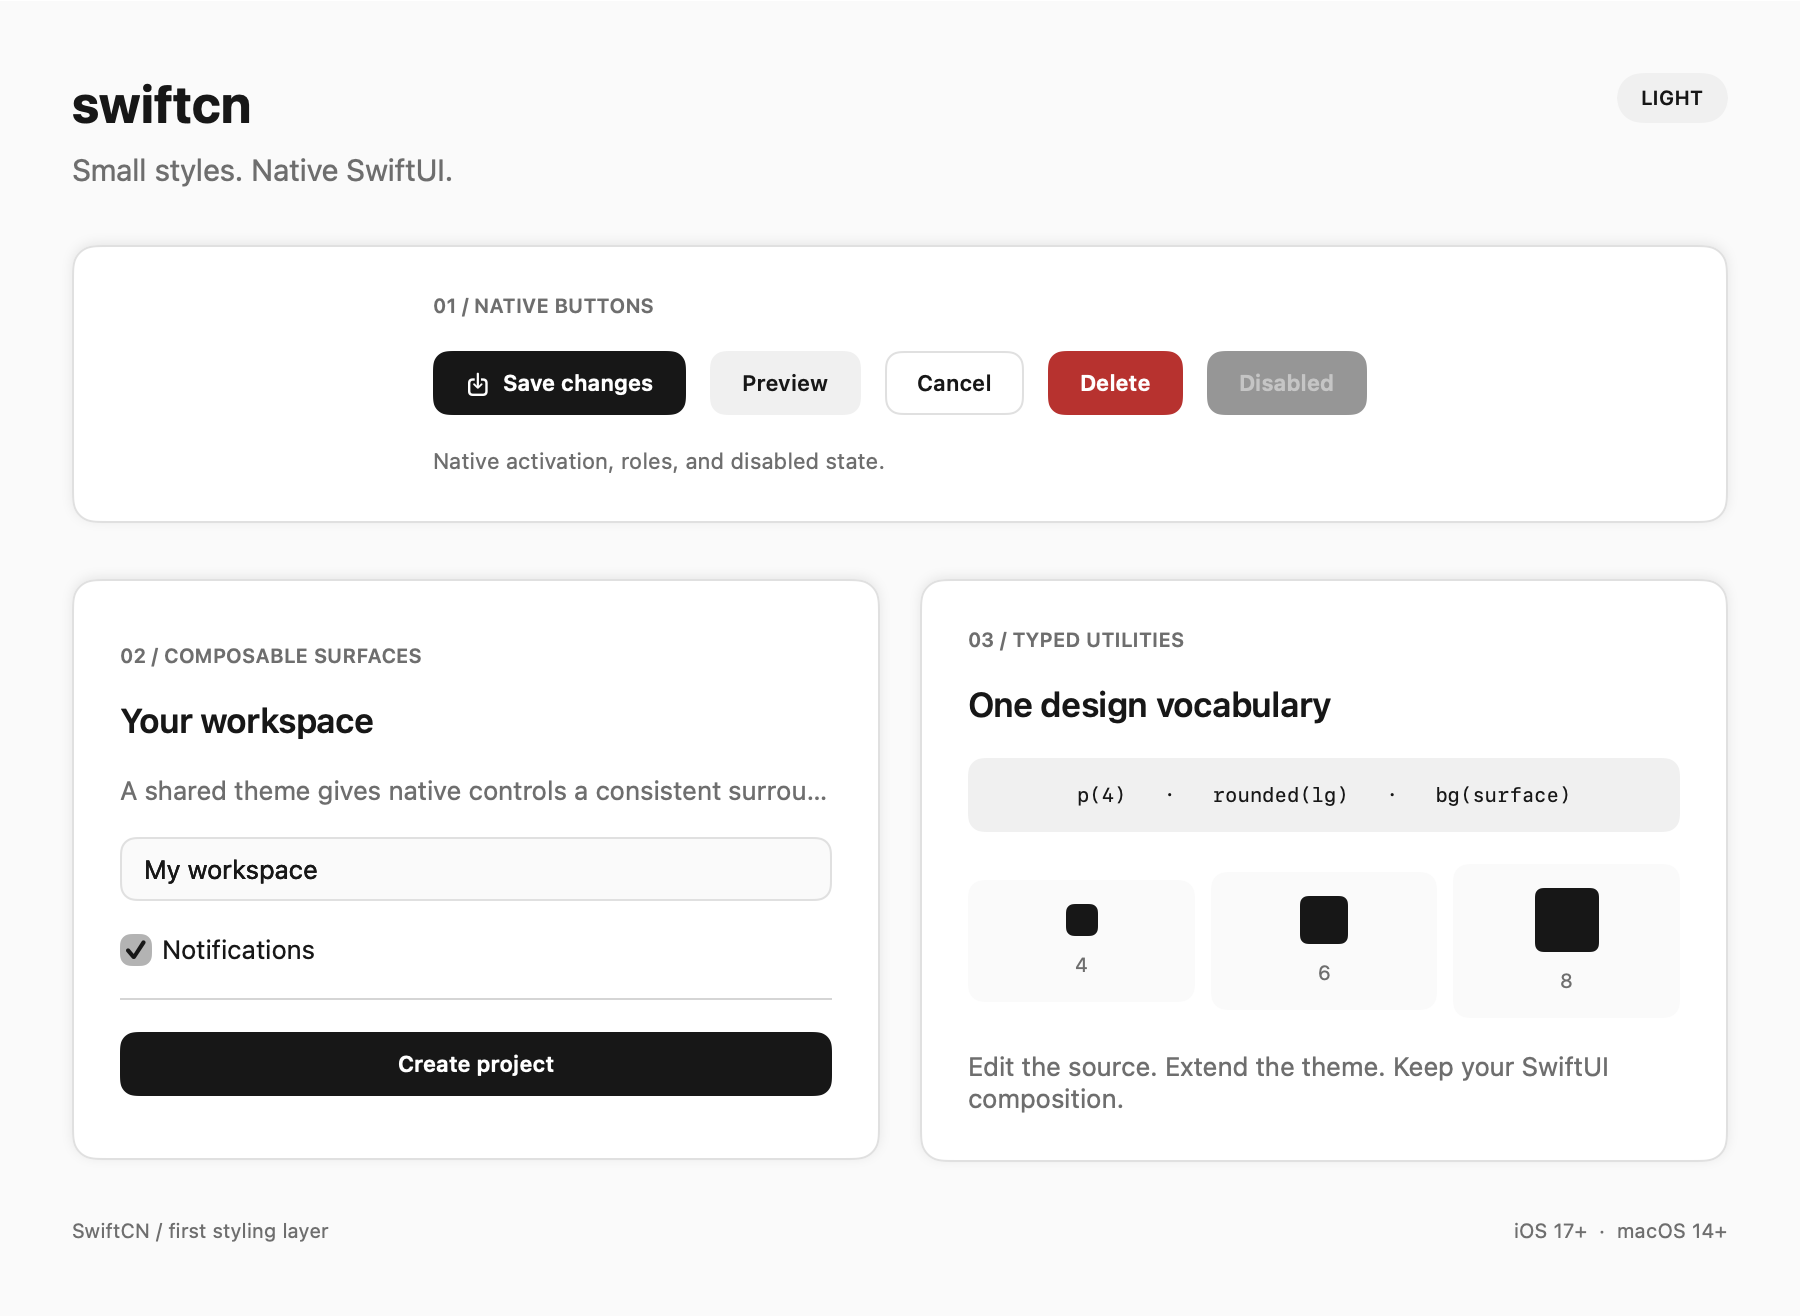This screenshot has width=1800, height=1316.
Task: Click the iOS 17+ · macOS 14+ footer text
Action: [x=1620, y=1231]
